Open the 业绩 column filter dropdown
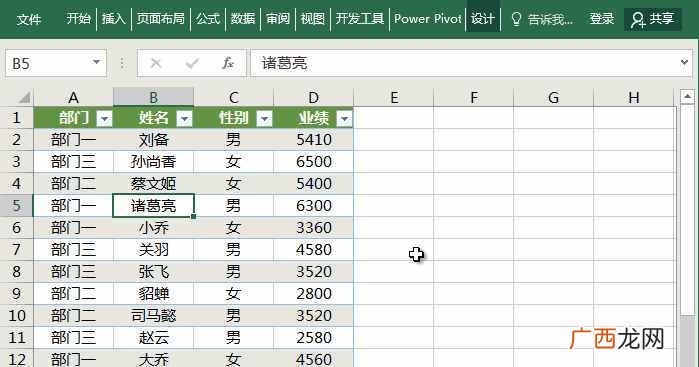The height and width of the screenshot is (367, 699). tap(345, 119)
